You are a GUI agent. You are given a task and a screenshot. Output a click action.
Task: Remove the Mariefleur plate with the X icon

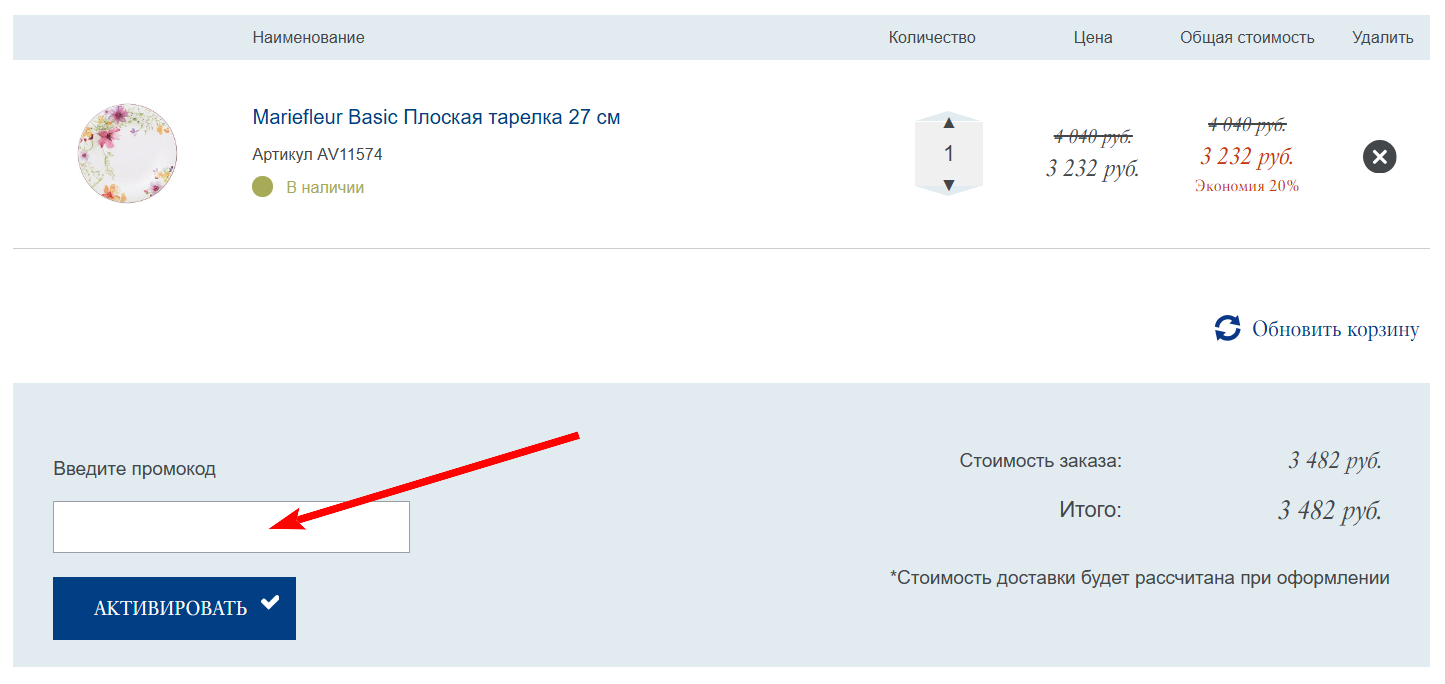[x=1379, y=157]
